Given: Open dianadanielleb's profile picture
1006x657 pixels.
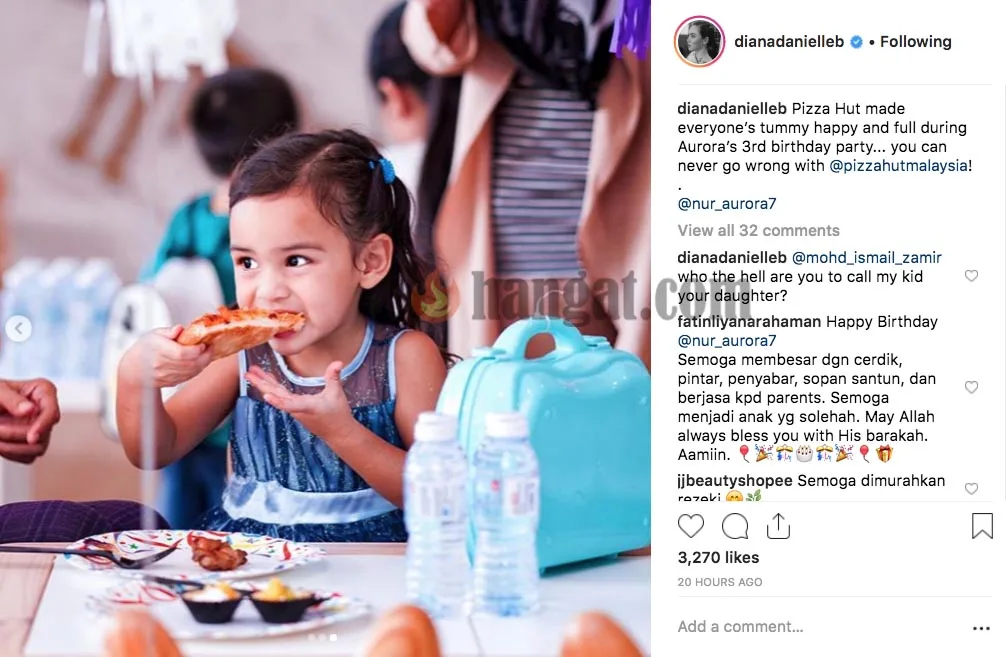Looking at the screenshot, I should 699,42.
